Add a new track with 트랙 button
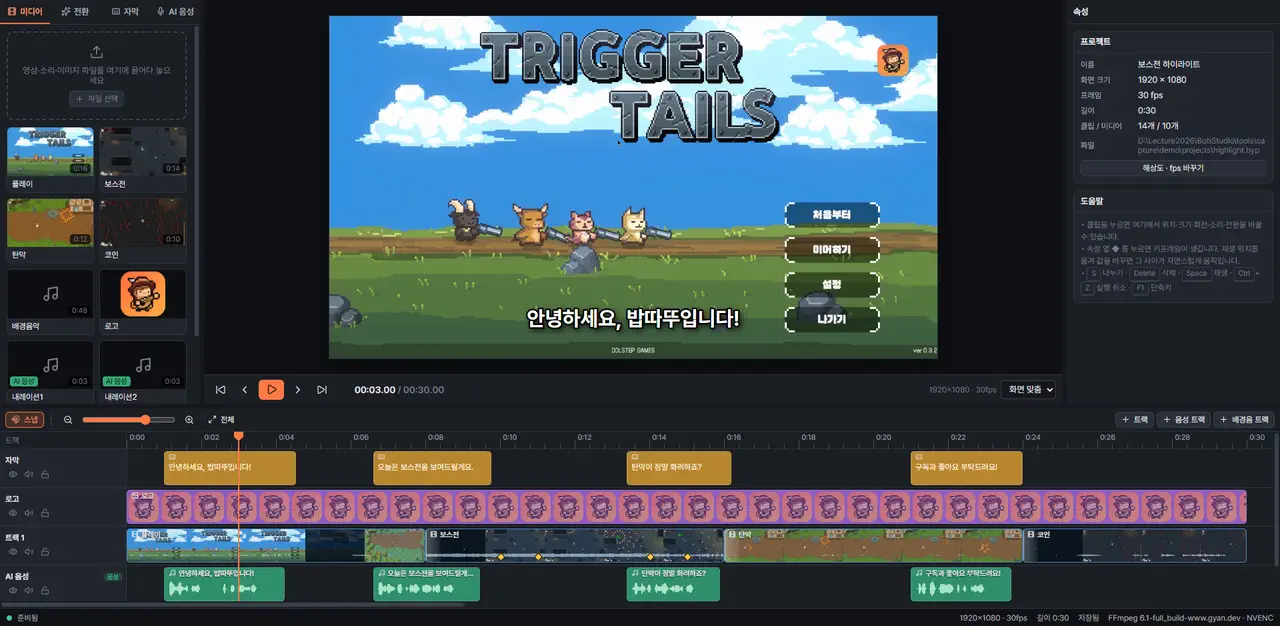The width and height of the screenshot is (1280, 626). pos(1135,420)
